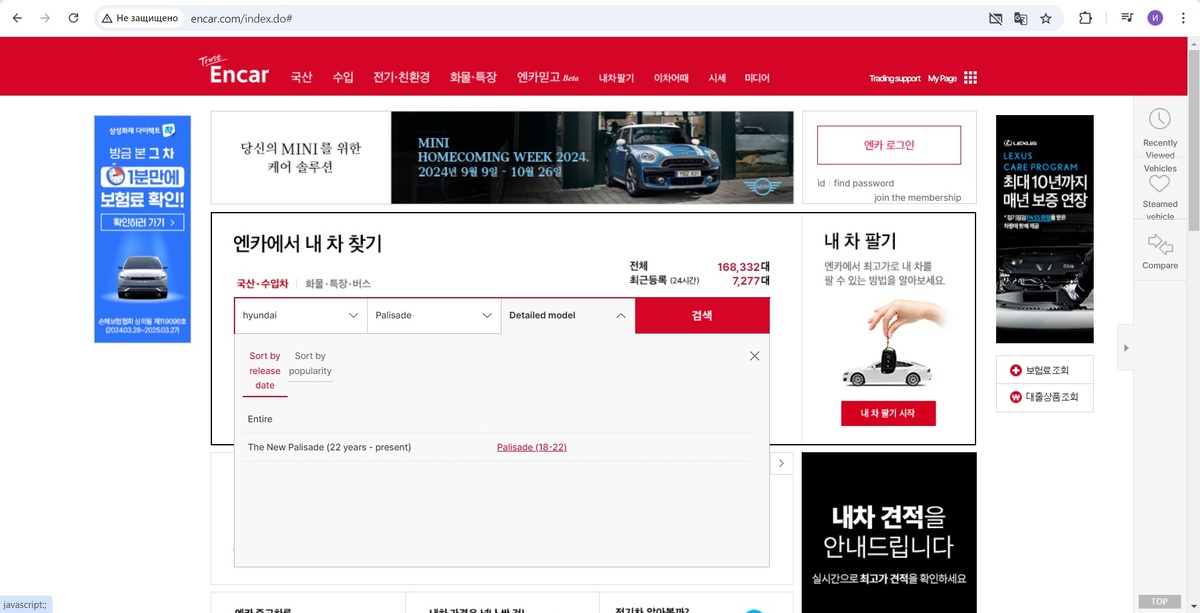This screenshot has height=613, width=1200.
Task: Click My Page link in header
Action: 942,78
